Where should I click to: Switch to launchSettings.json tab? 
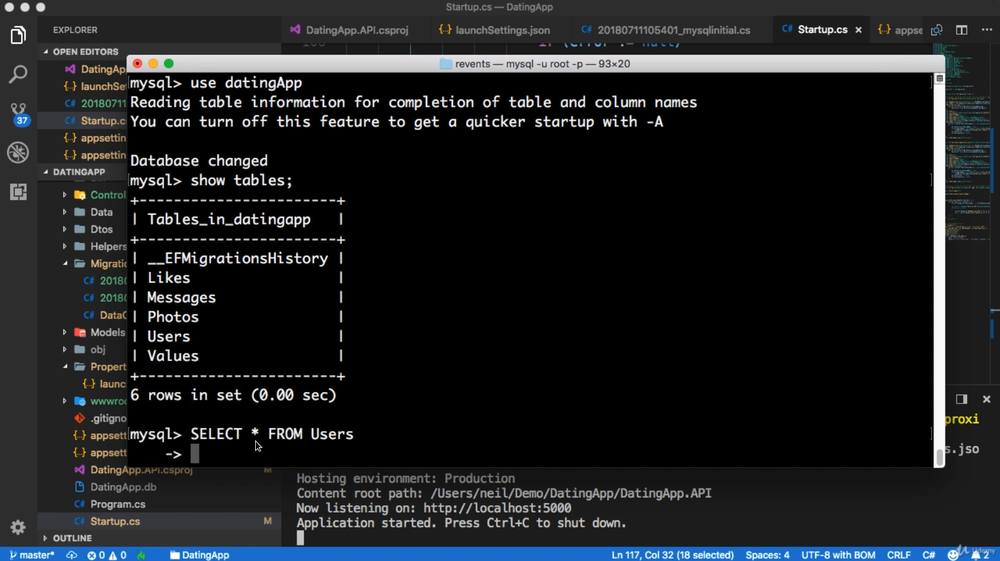click(494, 30)
